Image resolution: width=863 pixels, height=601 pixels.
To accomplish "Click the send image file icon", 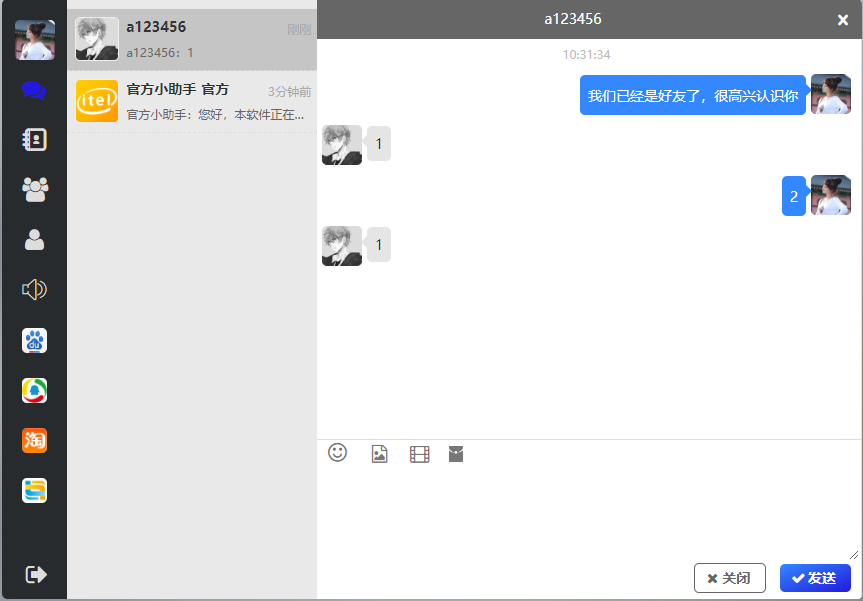I will click(x=379, y=454).
